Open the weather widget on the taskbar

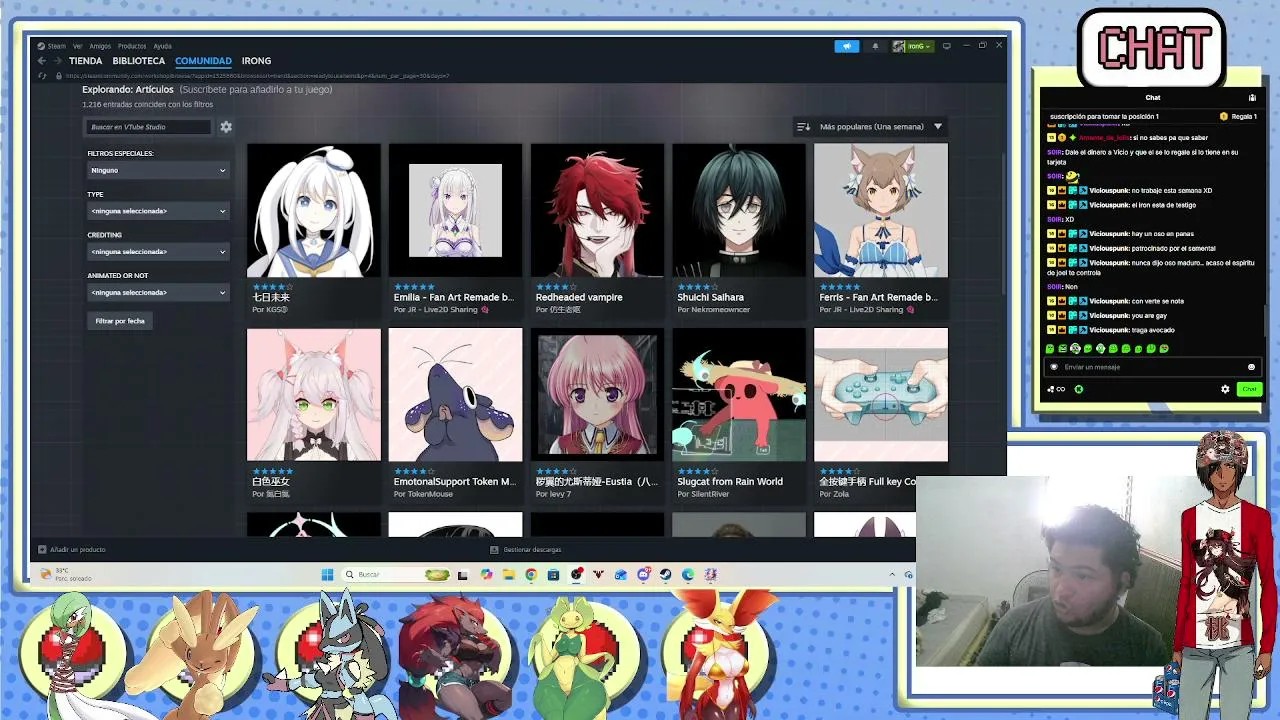tap(66, 574)
